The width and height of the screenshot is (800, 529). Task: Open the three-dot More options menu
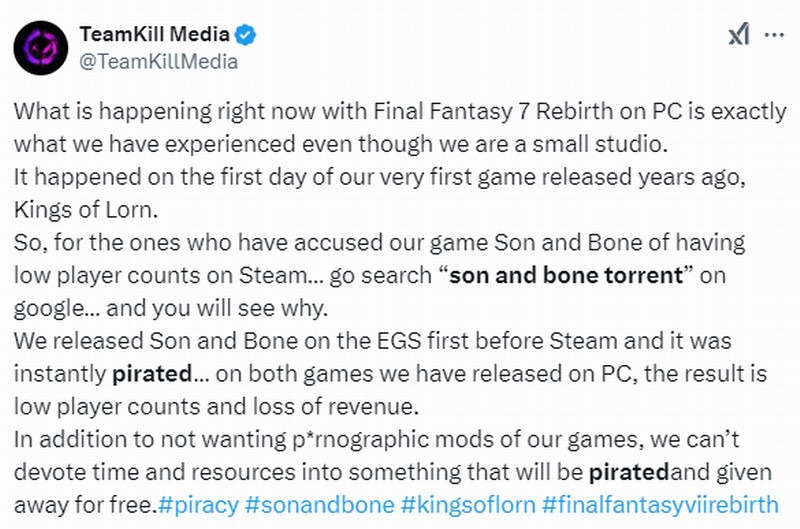click(774, 35)
